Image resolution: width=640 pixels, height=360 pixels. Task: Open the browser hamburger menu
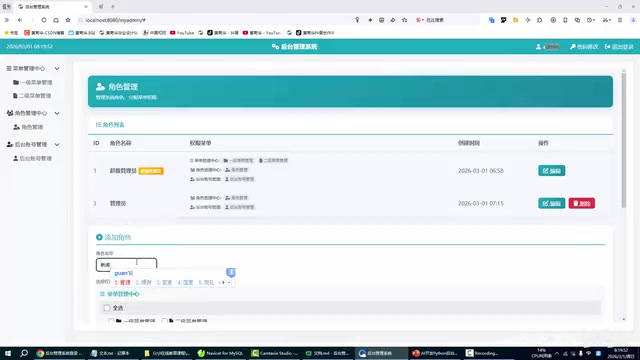pyautogui.click(x=620, y=20)
